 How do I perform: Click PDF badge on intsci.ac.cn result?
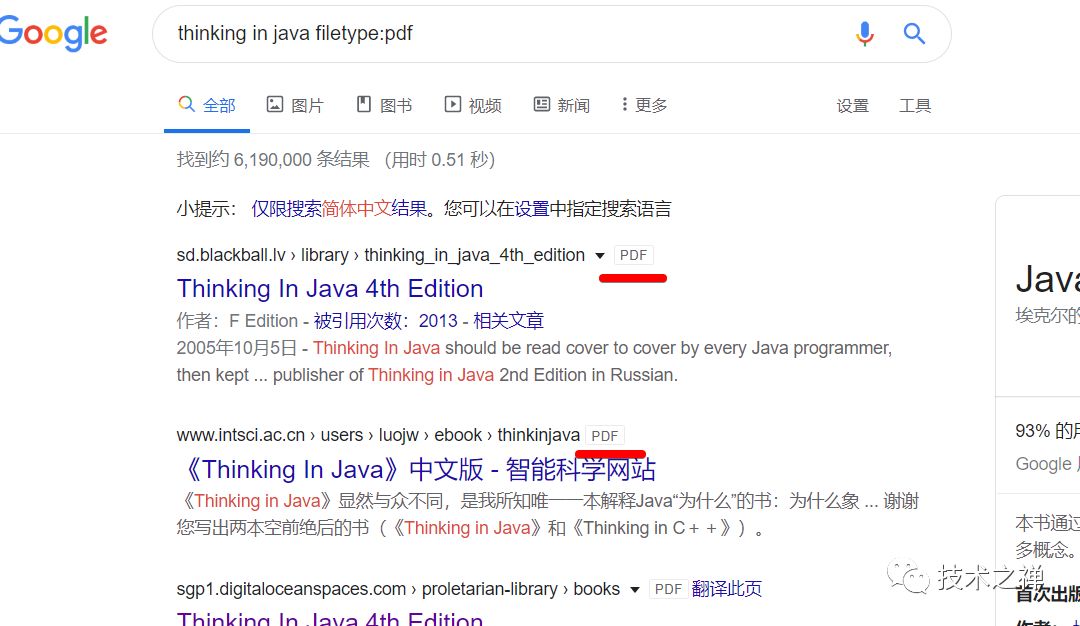(x=605, y=436)
